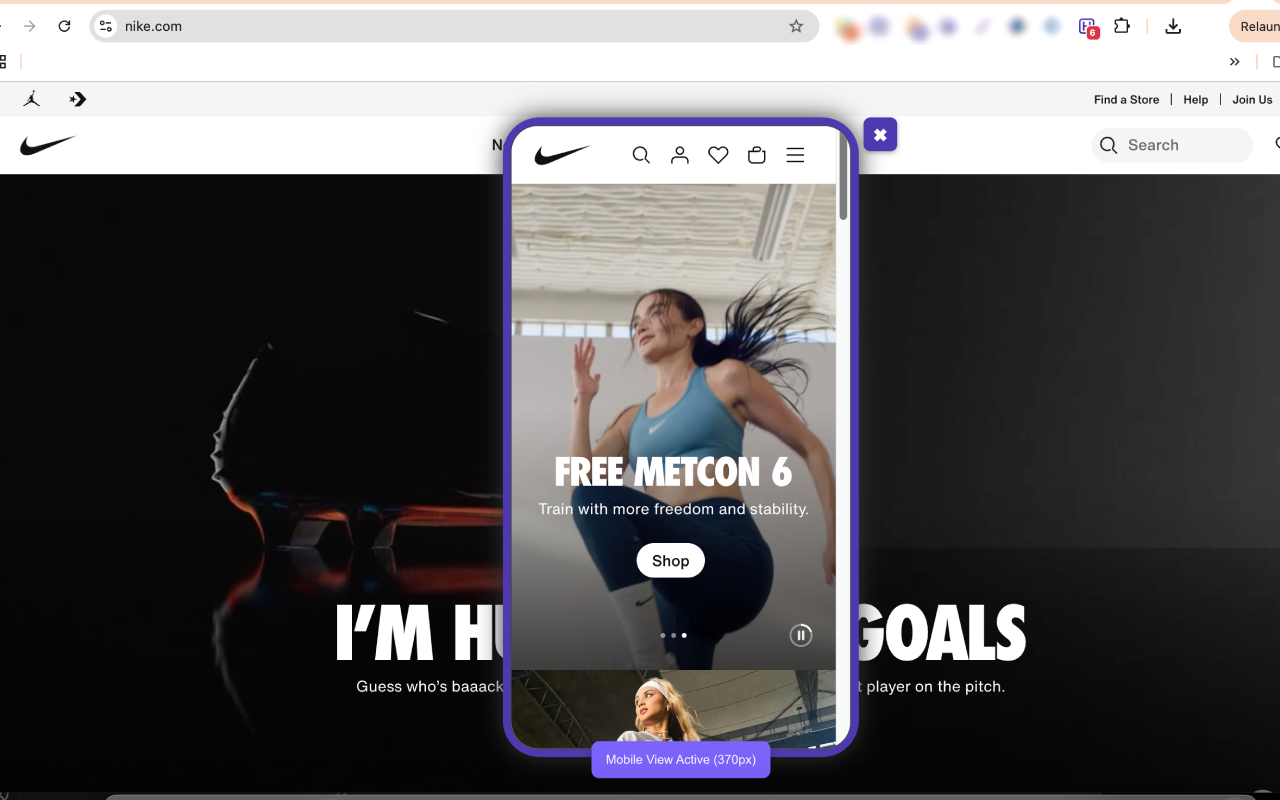The image size is (1280, 800).
Task: Select the second carousel dot indicator
Action: point(673,635)
